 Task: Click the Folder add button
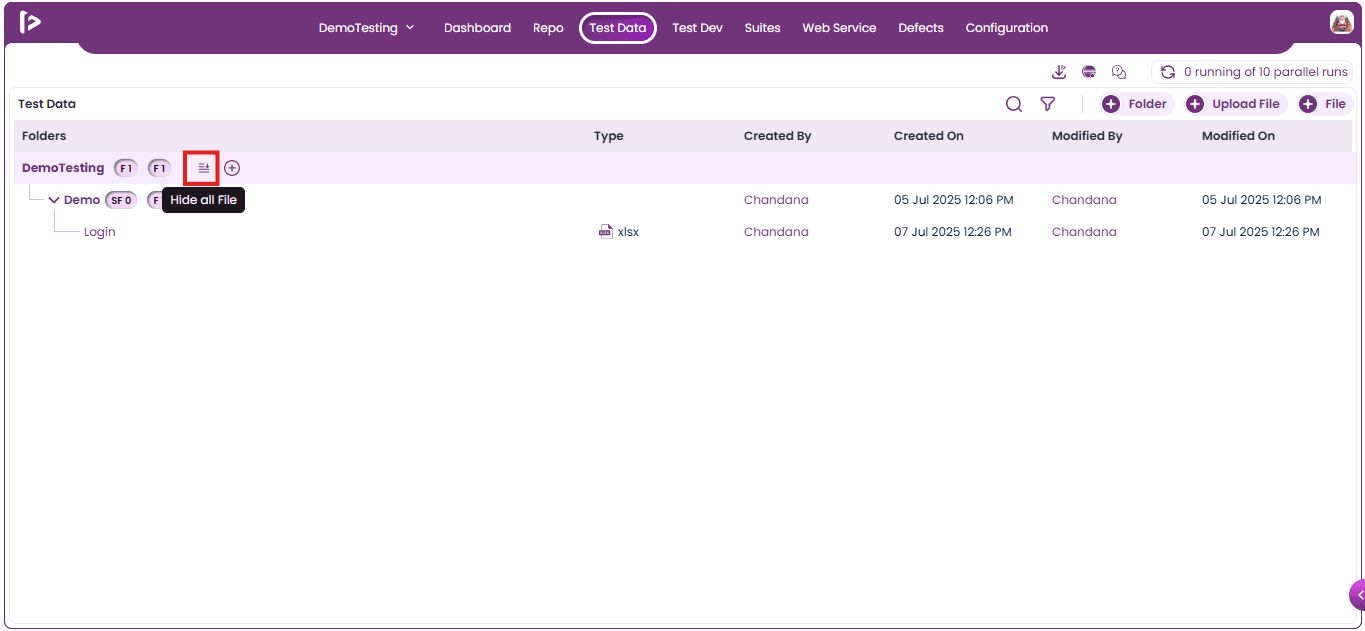click(1137, 104)
